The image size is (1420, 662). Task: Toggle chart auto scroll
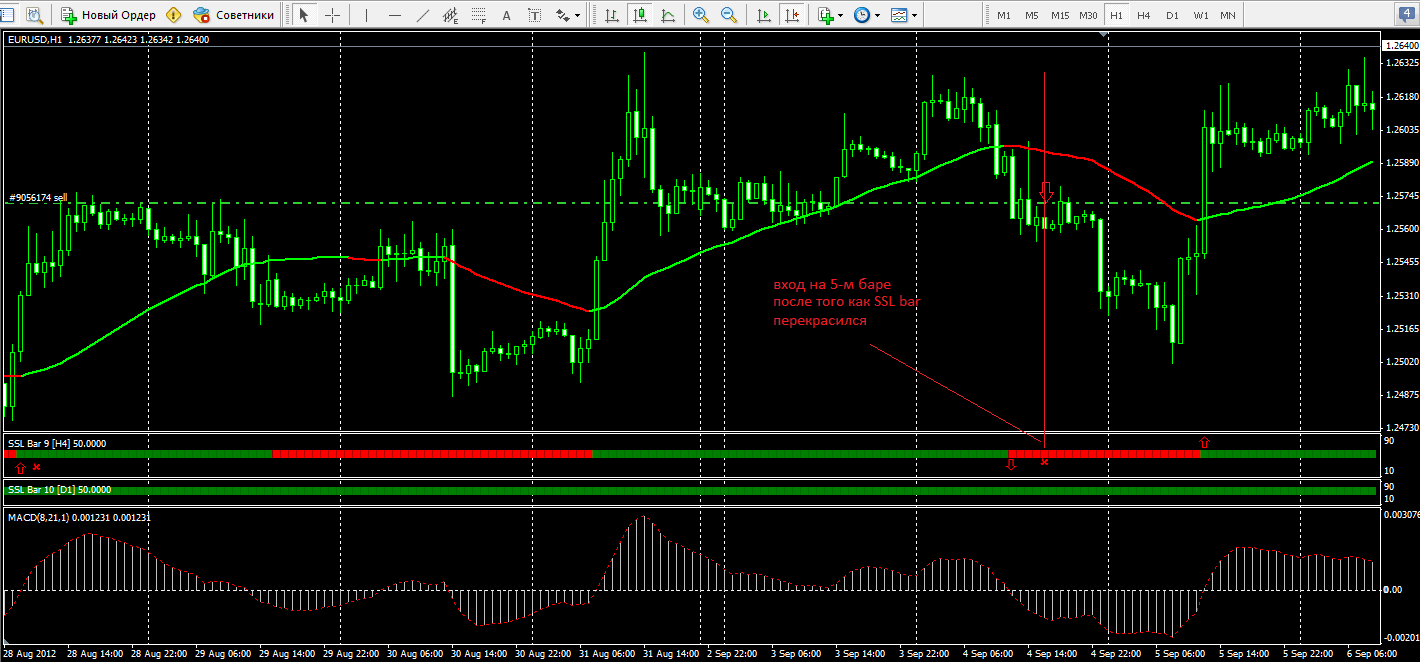pos(764,15)
